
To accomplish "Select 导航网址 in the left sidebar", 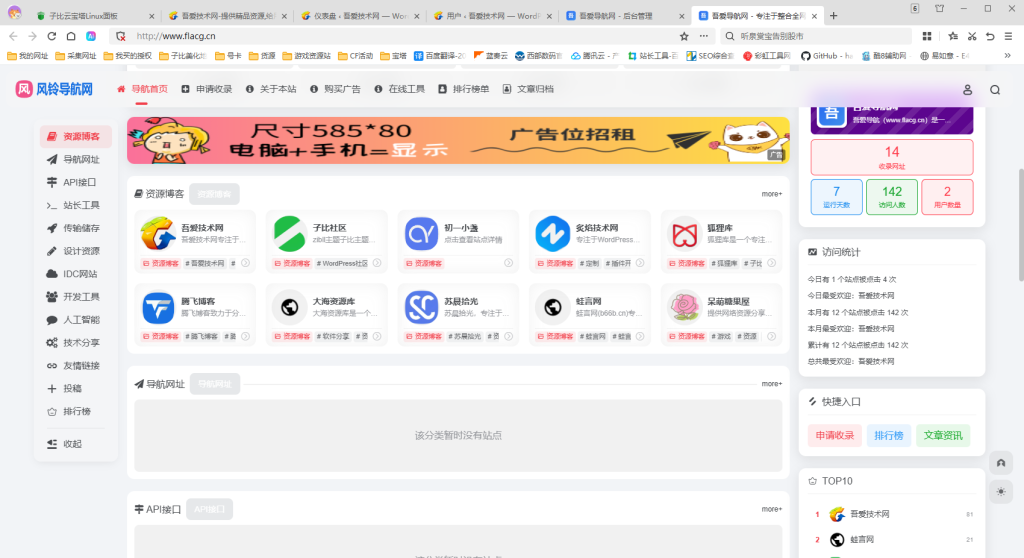I will click(x=76, y=159).
